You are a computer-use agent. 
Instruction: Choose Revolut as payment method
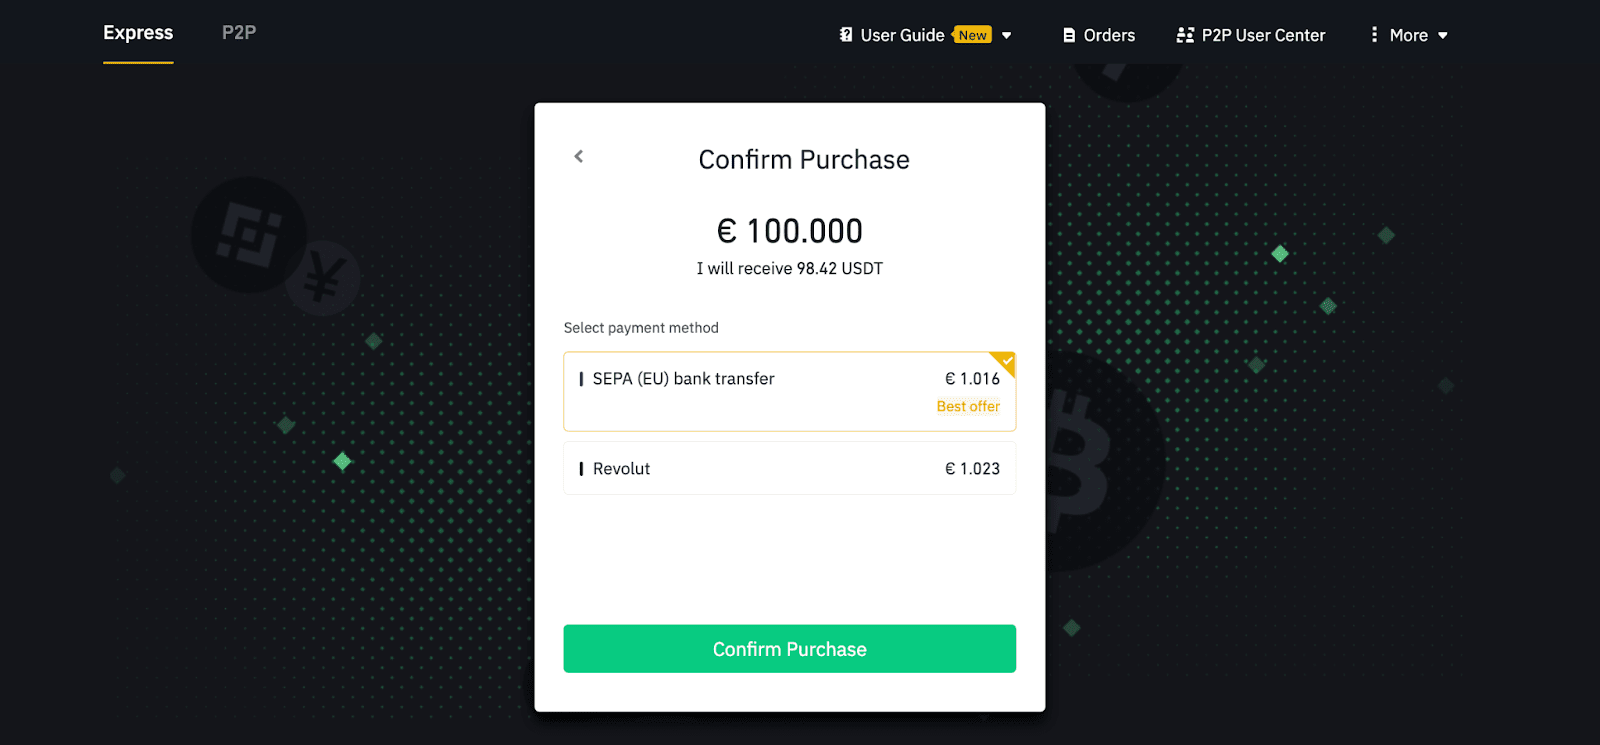pos(621,469)
